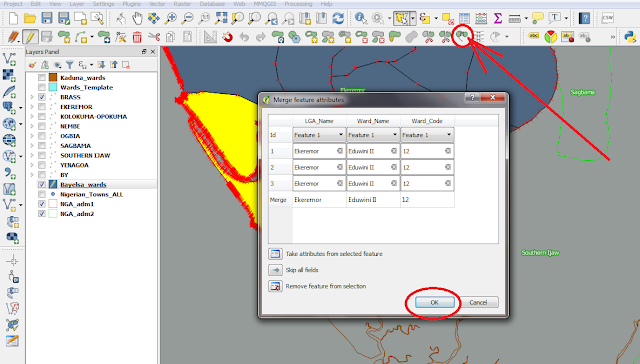Open the LGA_Name Feature 1 dropdown
The width and height of the screenshot is (640, 364).
(319, 135)
